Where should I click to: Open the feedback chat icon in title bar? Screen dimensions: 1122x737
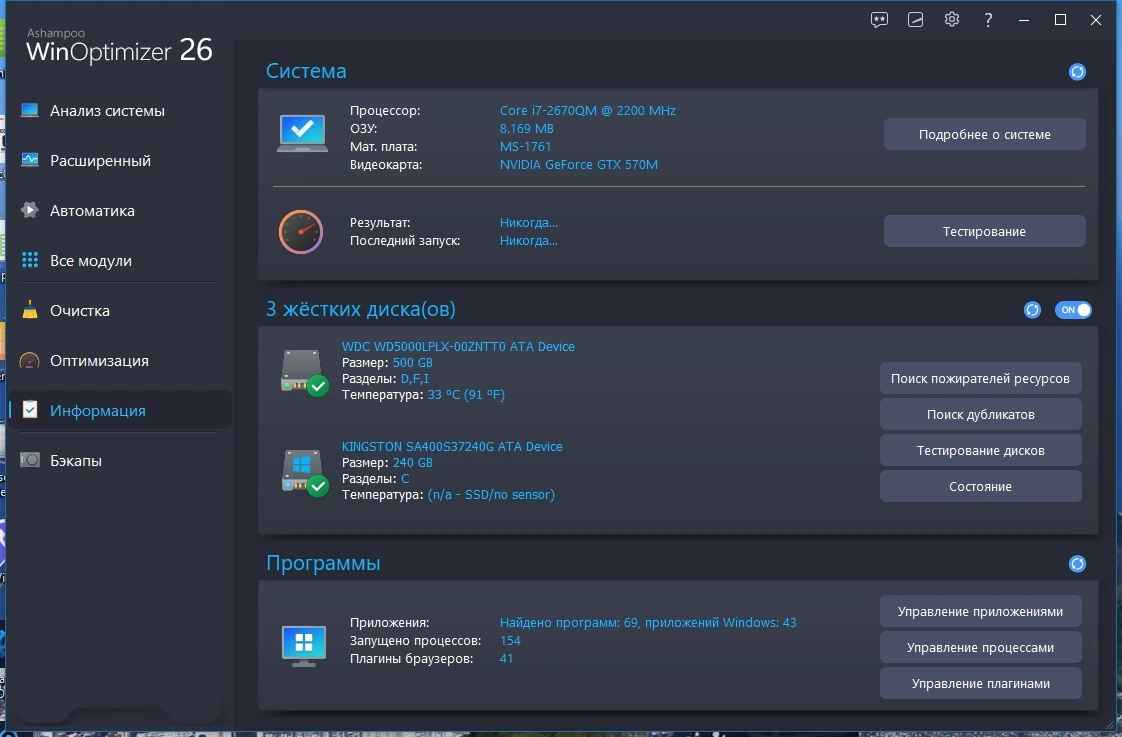click(879, 20)
